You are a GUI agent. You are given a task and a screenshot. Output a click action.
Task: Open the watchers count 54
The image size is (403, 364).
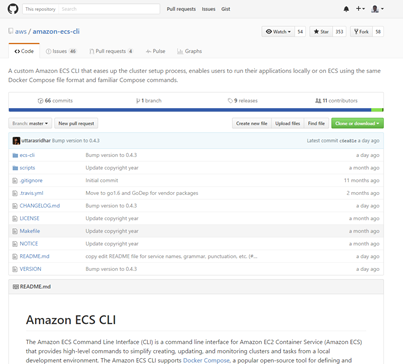point(300,32)
